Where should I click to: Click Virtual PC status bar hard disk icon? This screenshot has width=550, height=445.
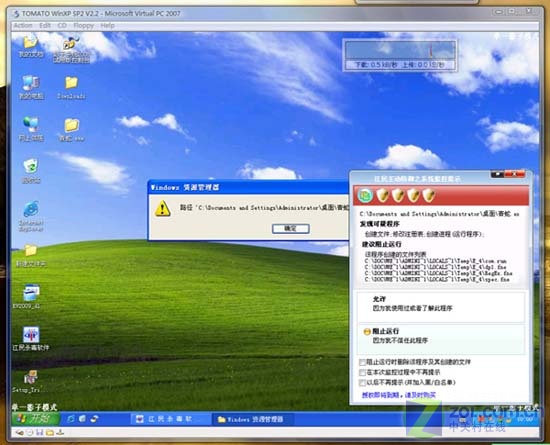pyautogui.click(x=19, y=432)
